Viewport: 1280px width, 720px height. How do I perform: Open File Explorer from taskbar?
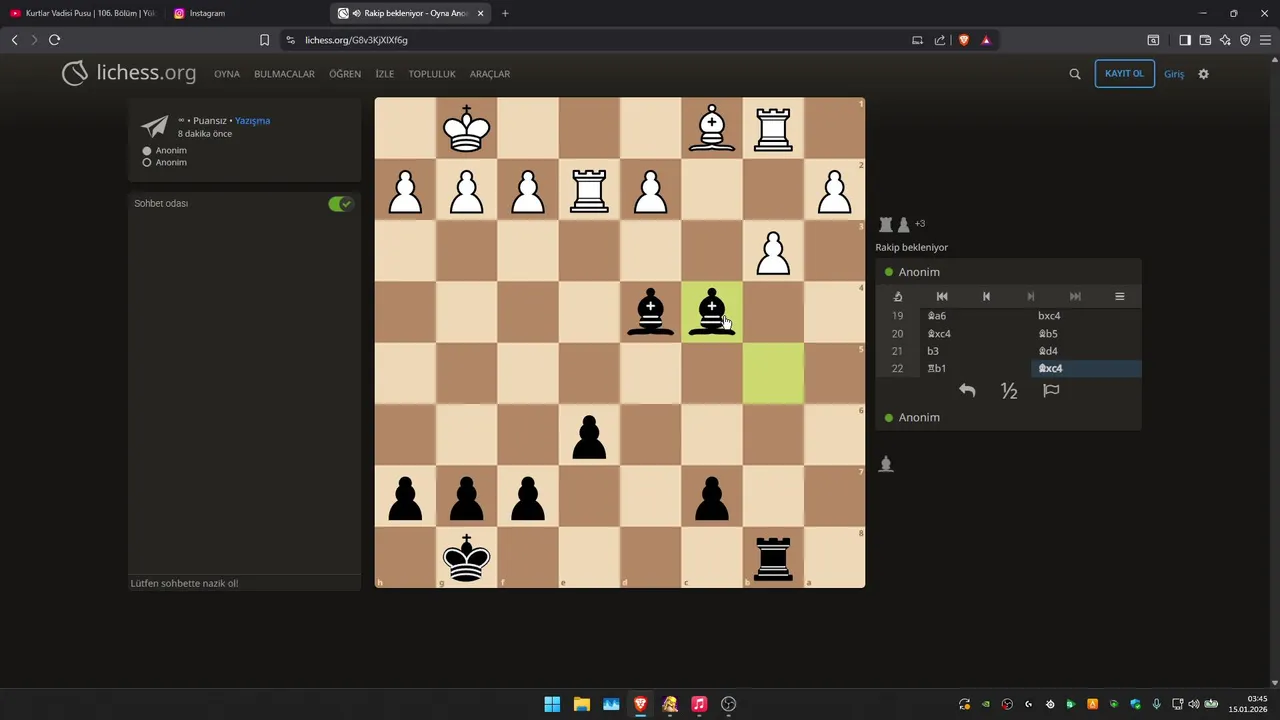click(x=581, y=704)
